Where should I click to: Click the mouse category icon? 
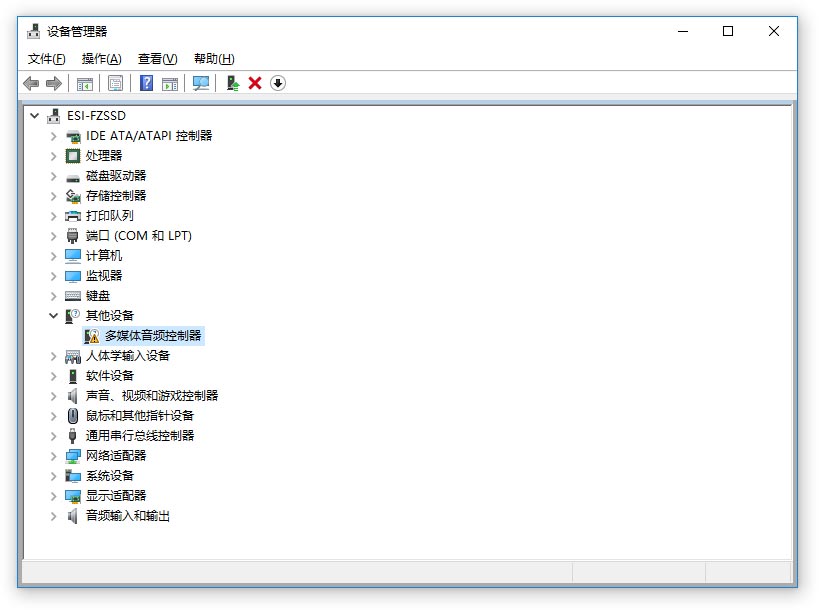click(73, 416)
